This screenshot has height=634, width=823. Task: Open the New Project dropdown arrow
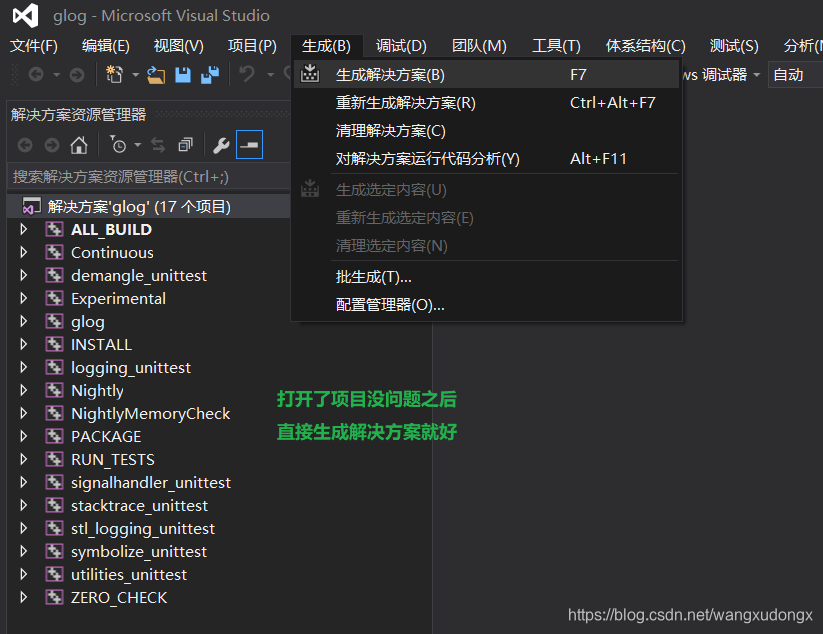click(x=135, y=75)
